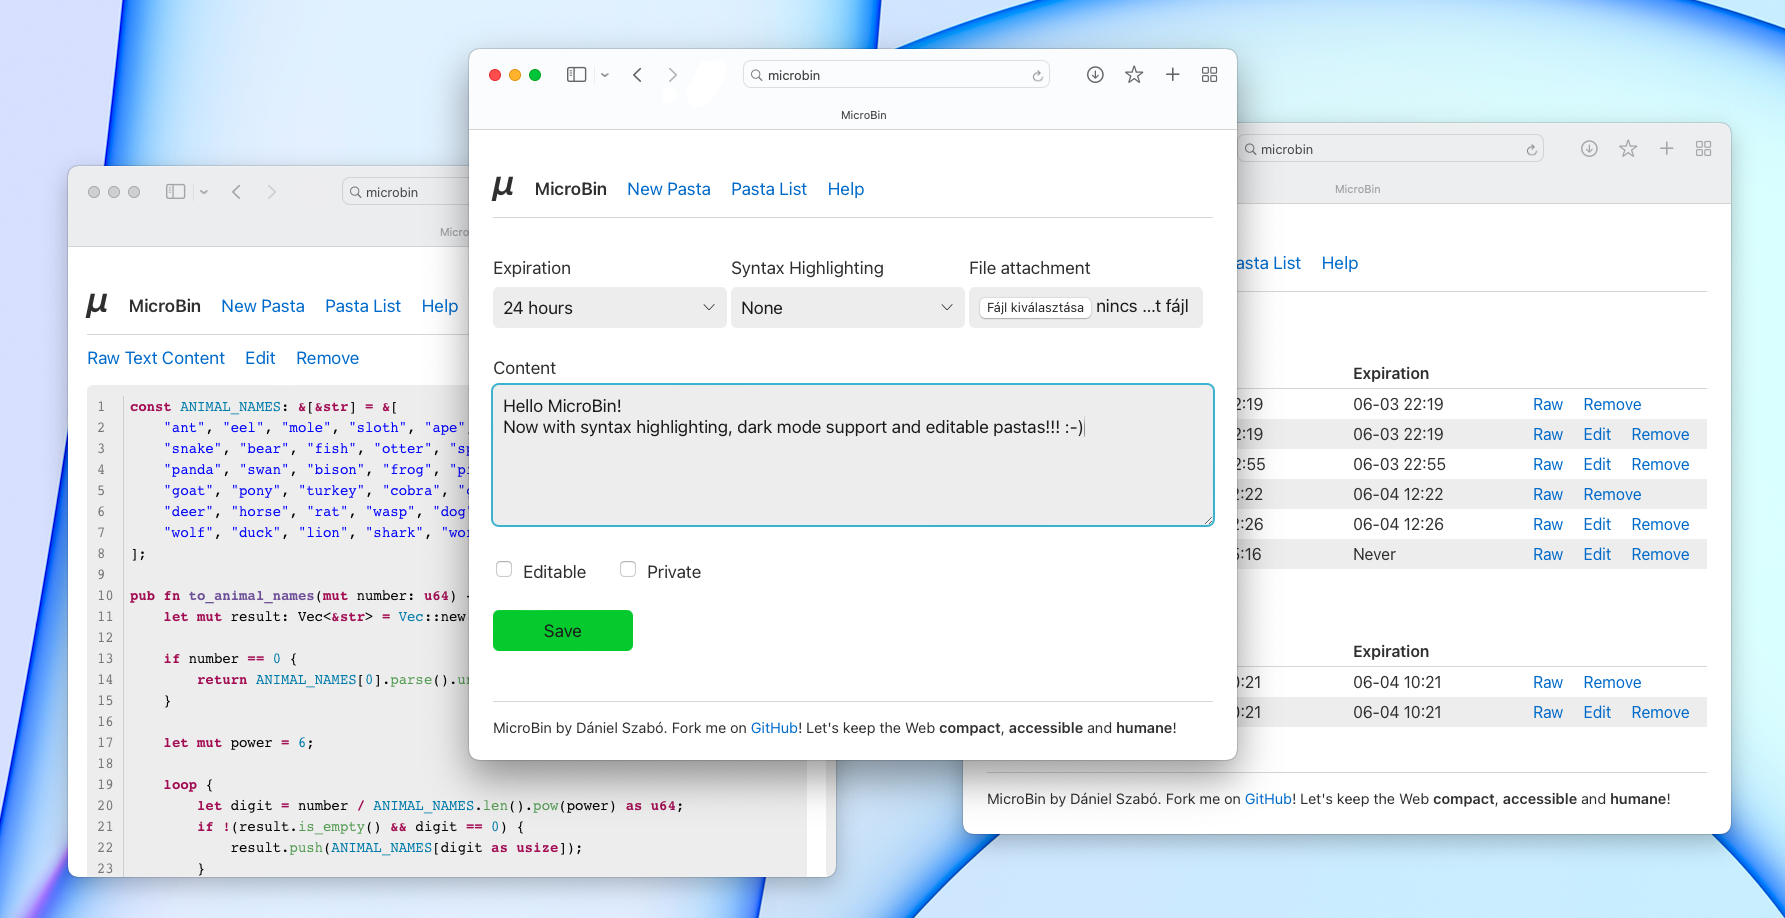Click reload icon in right window address bar
Image resolution: width=1785 pixels, height=918 pixels.
click(1531, 150)
